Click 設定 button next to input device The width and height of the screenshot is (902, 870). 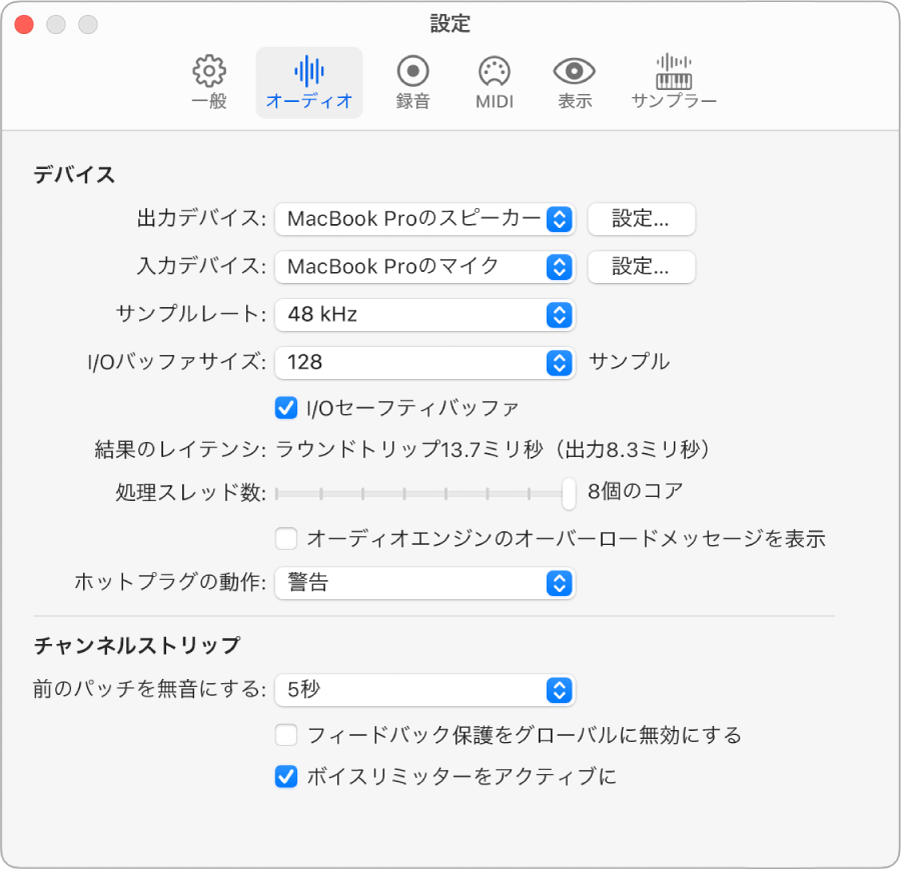641,267
